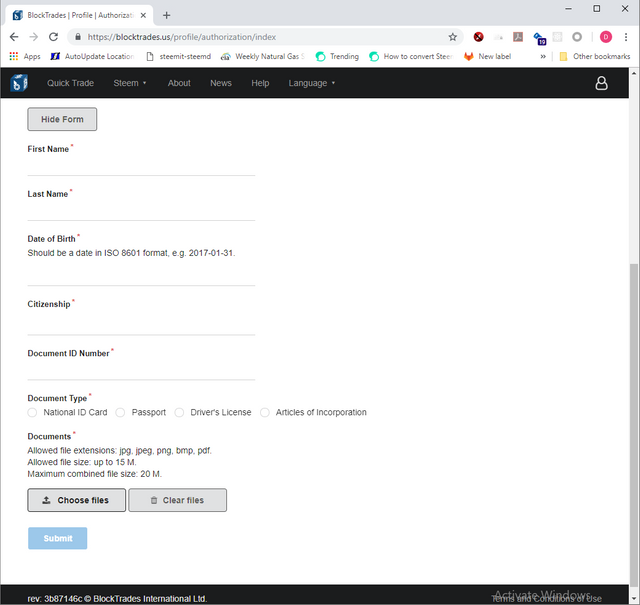
Task: Reload the page with the refresh icon
Action: click(53, 37)
